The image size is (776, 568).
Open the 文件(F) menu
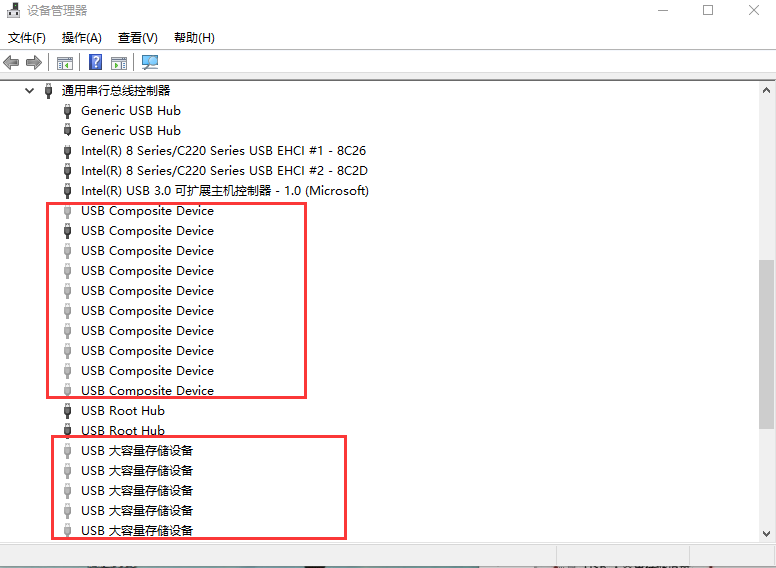coord(27,38)
